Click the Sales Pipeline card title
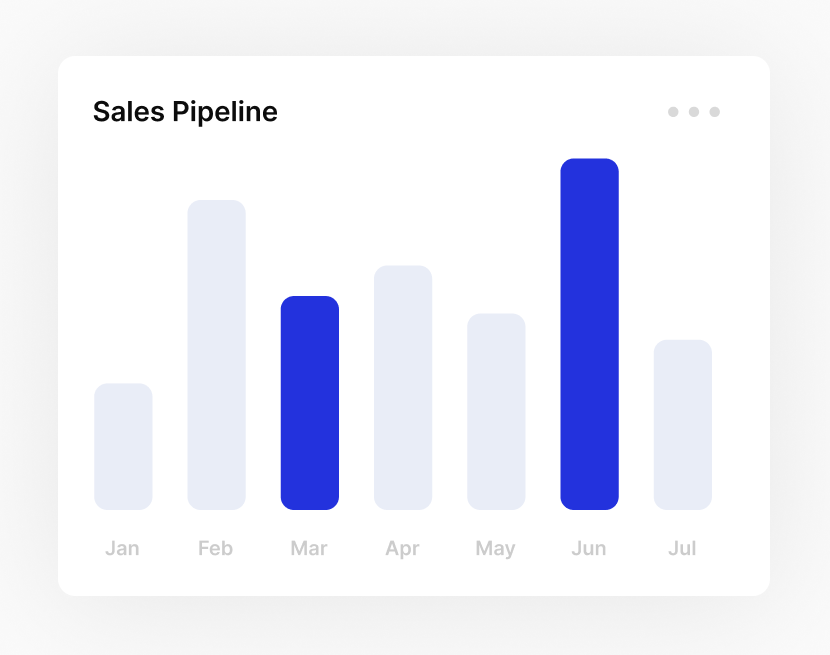Viewport: 830px width, 655px height. point(185,112)
